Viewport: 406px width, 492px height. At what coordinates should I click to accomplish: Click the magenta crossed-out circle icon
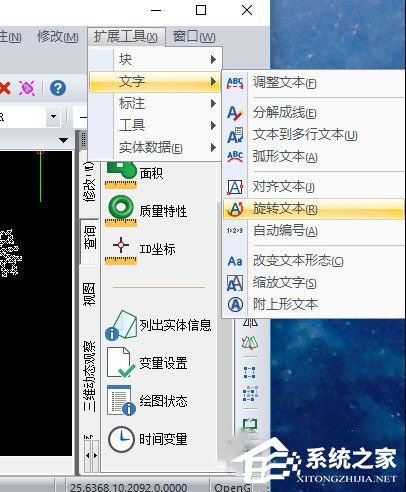coord(27,88)
